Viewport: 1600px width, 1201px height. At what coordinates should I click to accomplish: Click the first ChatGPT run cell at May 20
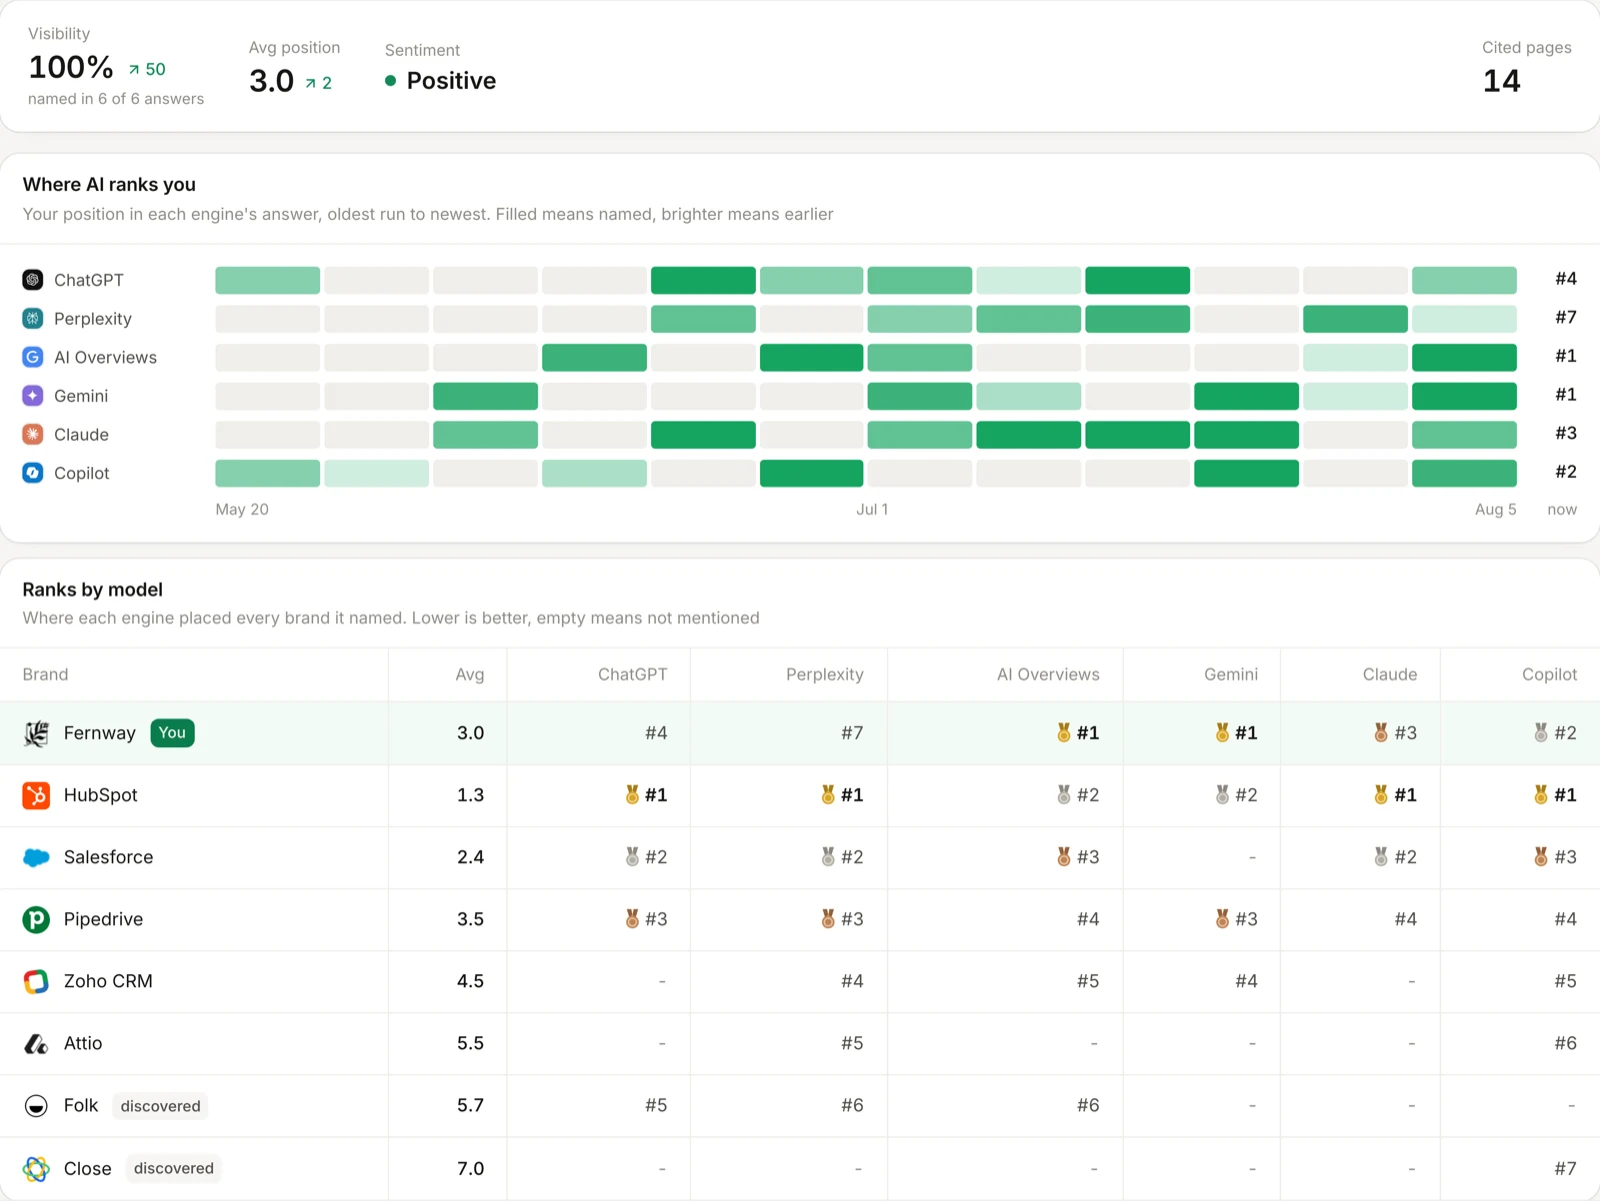[x=268, y=280]
